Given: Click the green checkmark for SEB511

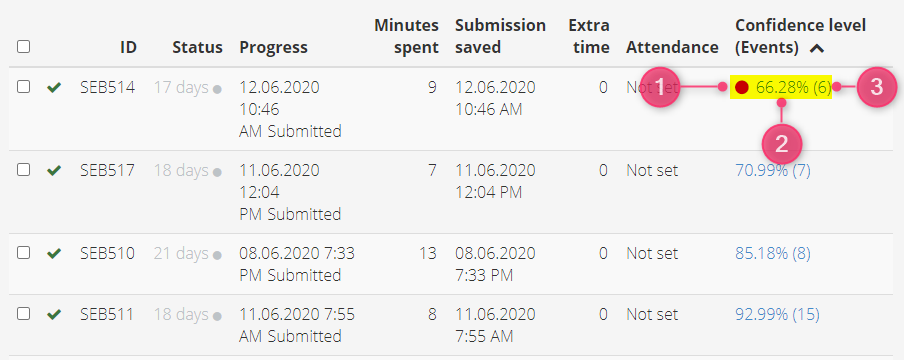Looking at the screenshot, I should tap(54, 315).
